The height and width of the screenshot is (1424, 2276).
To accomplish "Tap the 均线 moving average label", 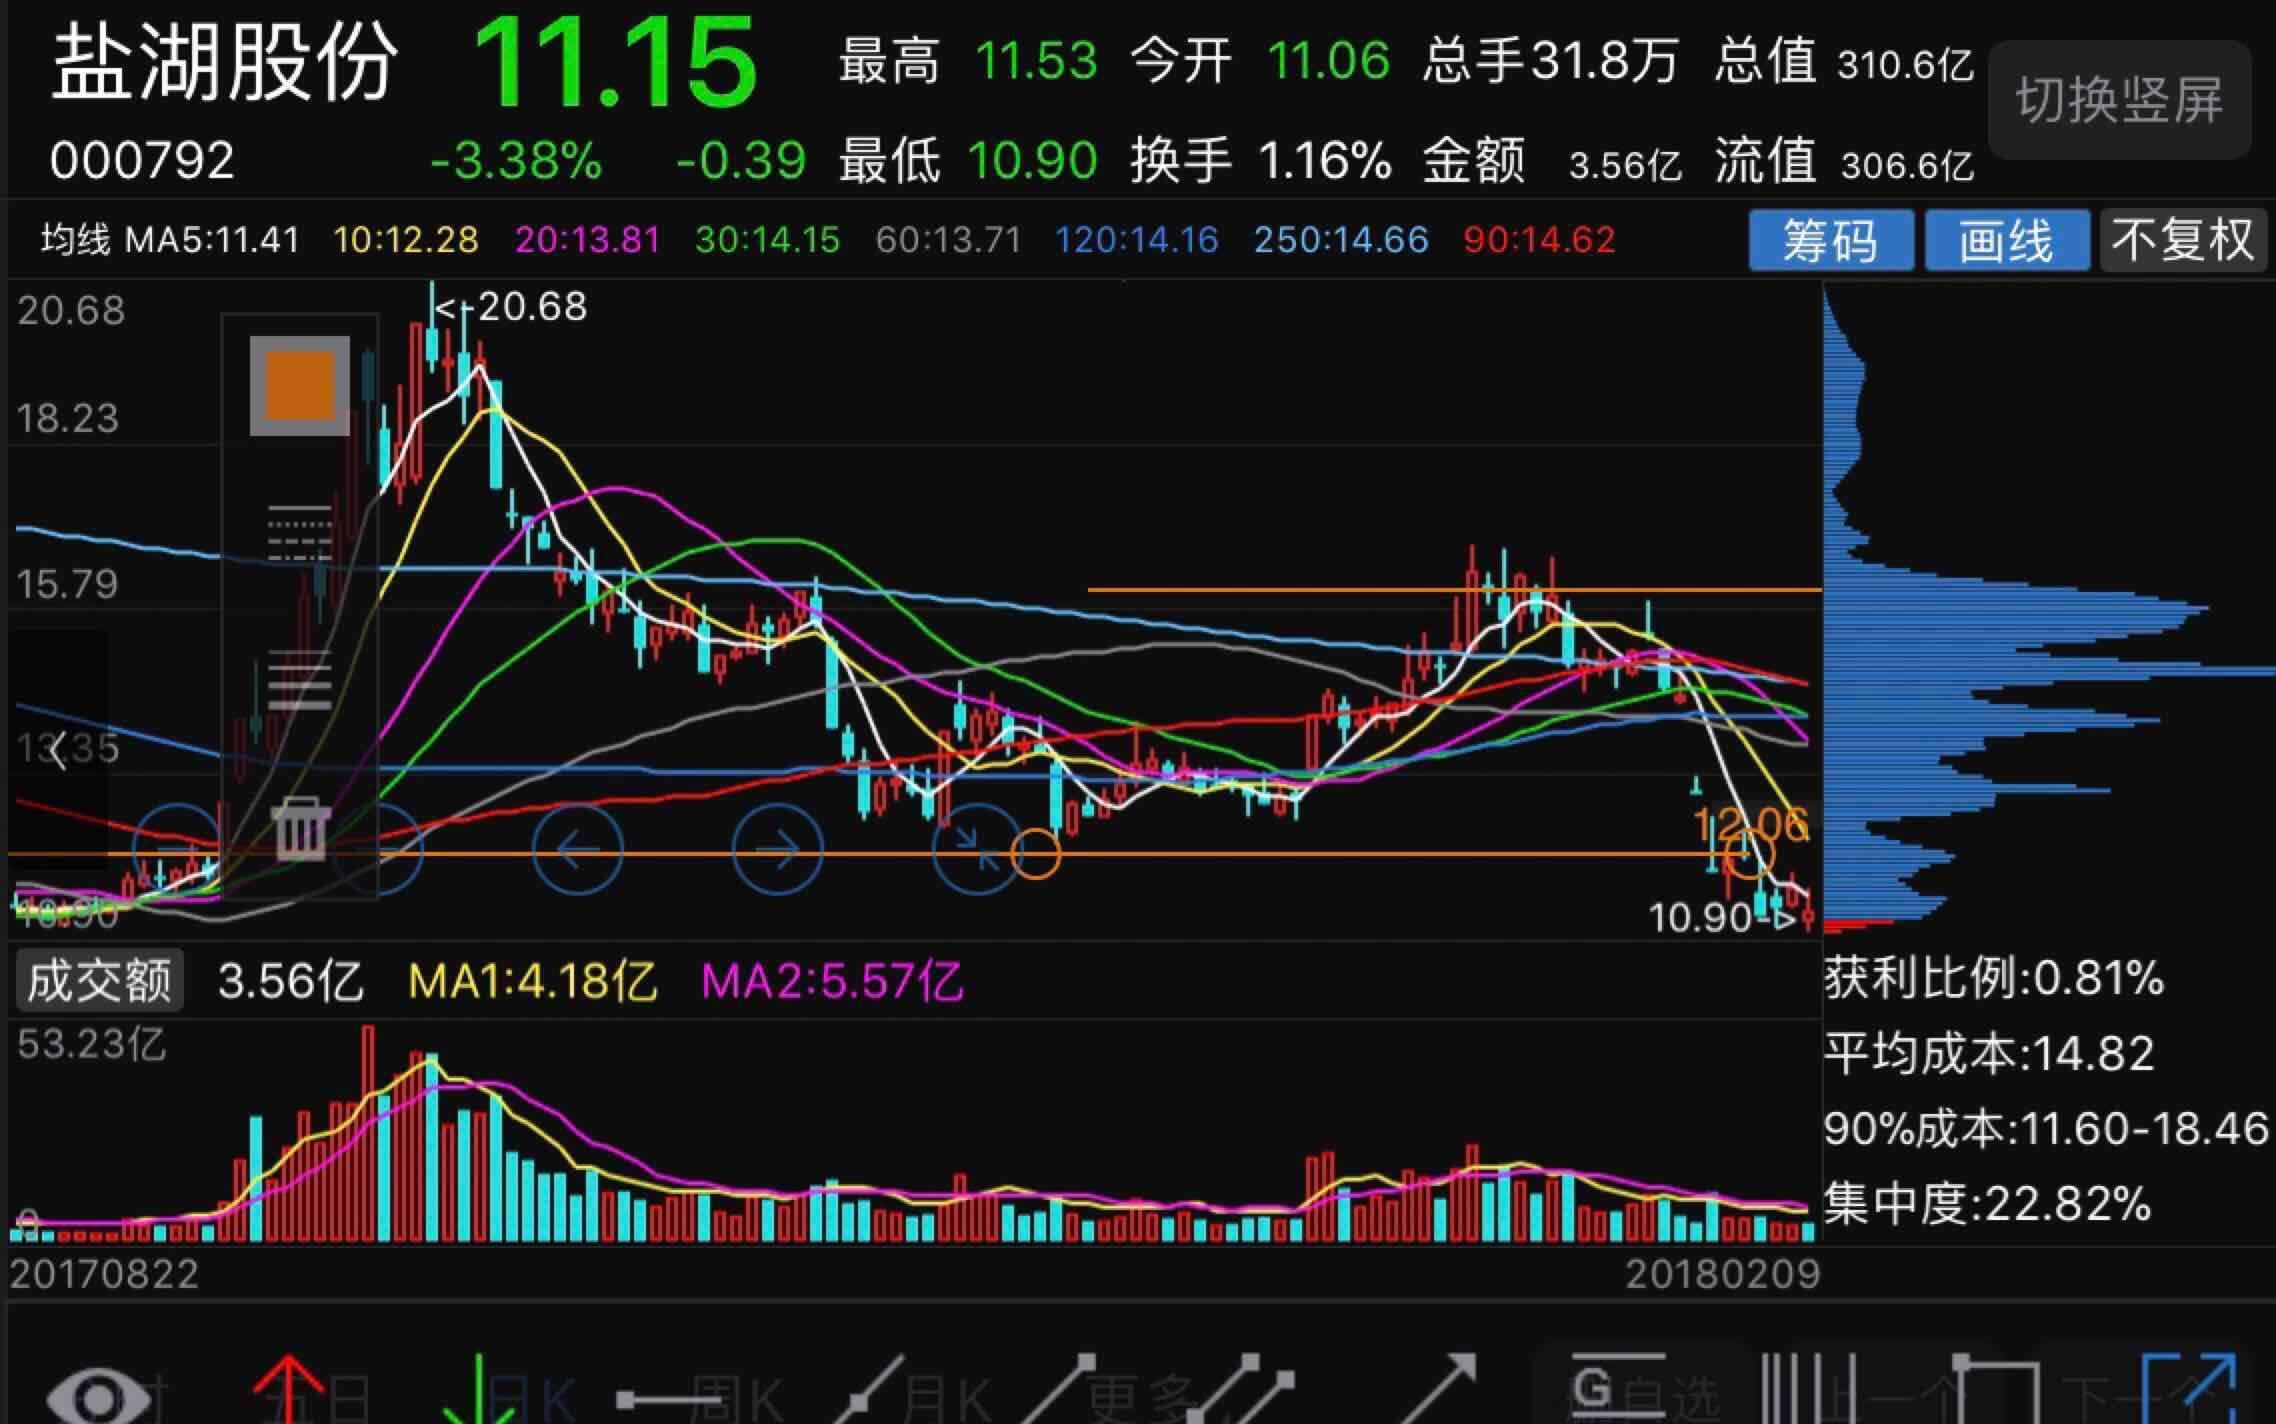I will pyautogui.click(x=75, y=240).
